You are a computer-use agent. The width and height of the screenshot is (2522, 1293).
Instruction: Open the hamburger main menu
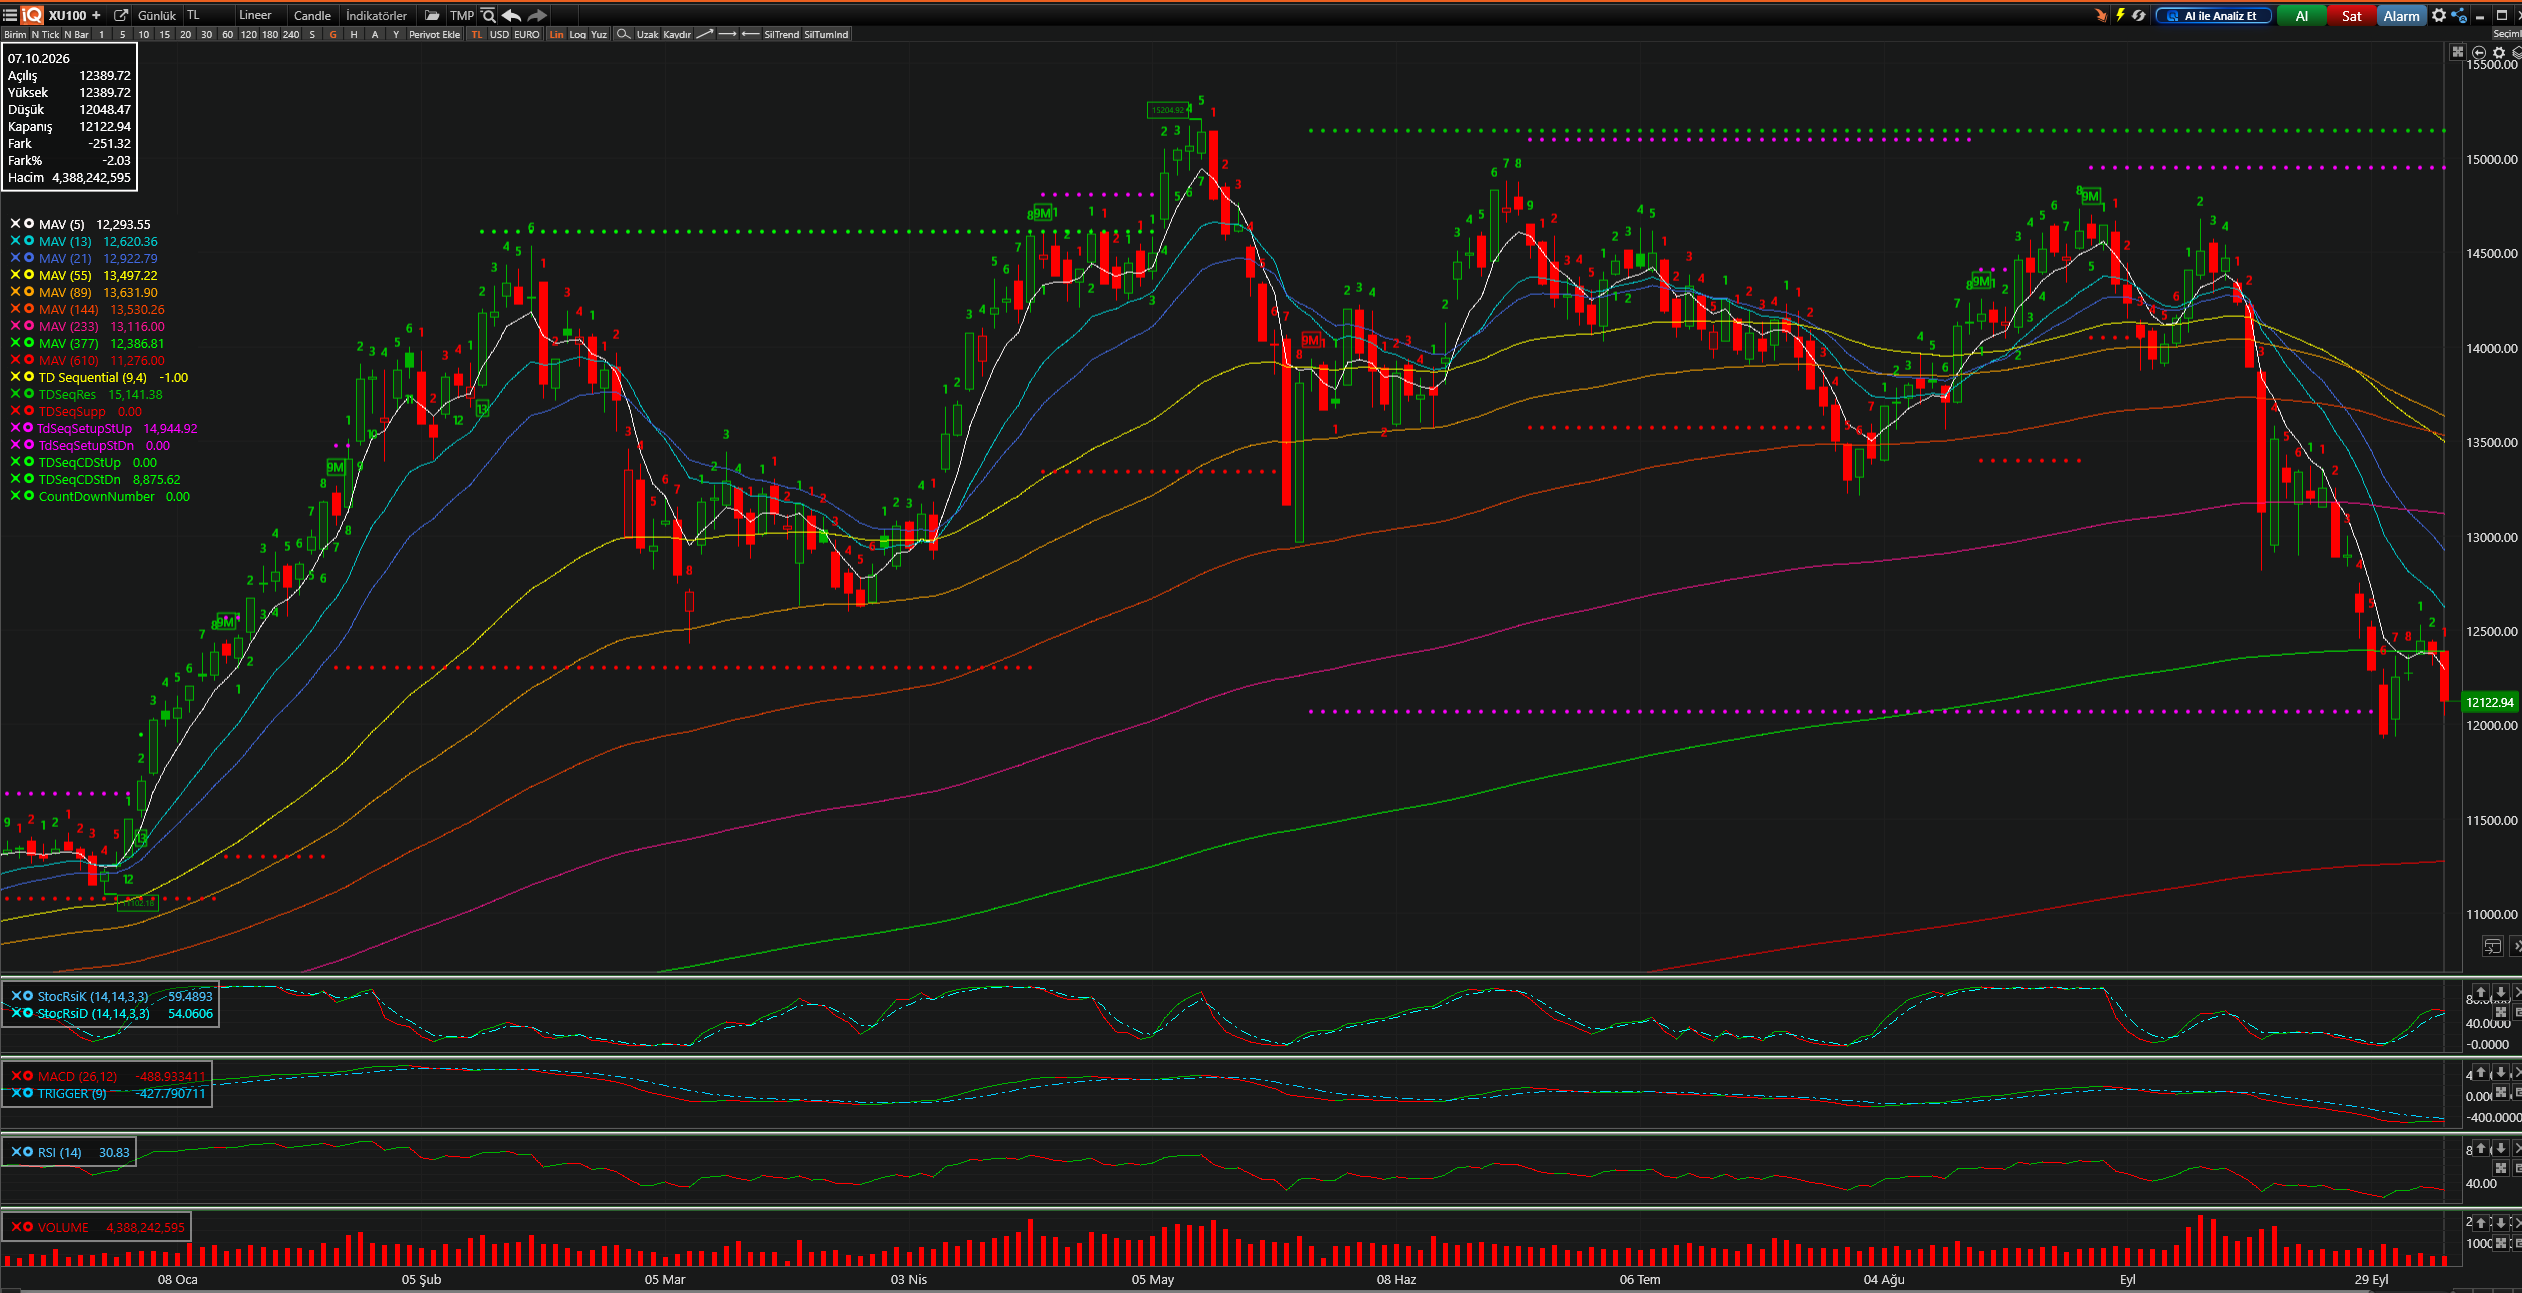[x=10, y=15]
